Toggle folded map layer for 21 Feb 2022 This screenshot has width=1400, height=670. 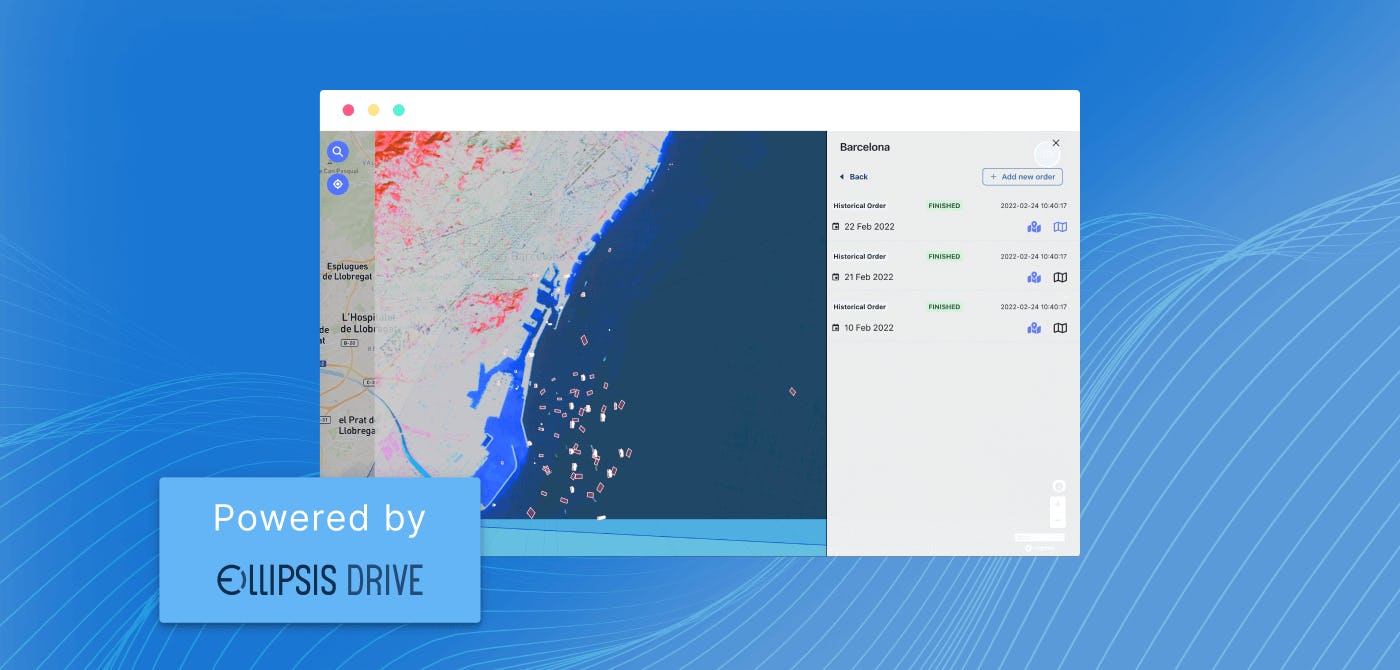(1060, 277)
